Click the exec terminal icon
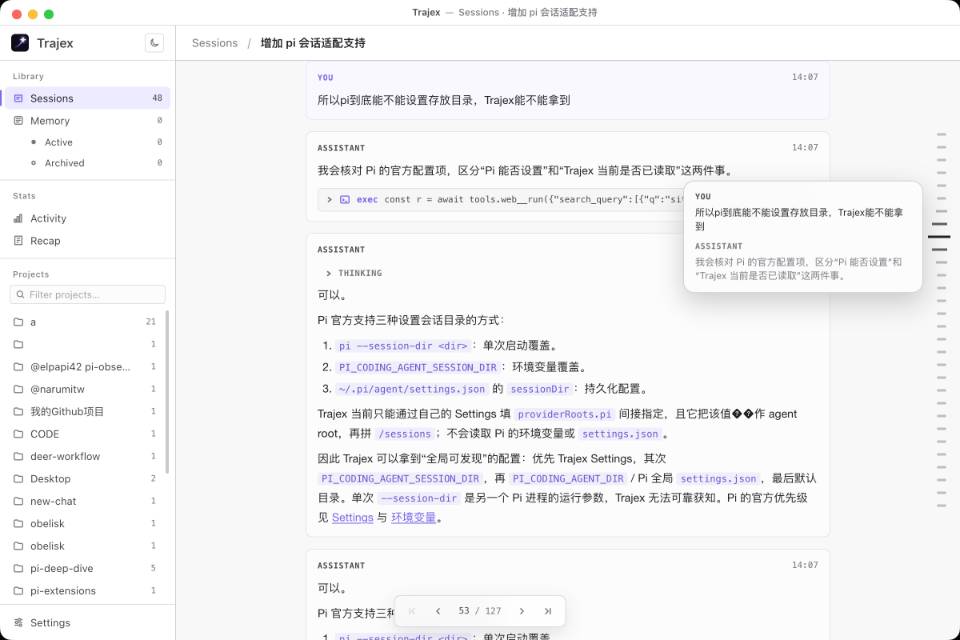960x640 pixels. 345,200
